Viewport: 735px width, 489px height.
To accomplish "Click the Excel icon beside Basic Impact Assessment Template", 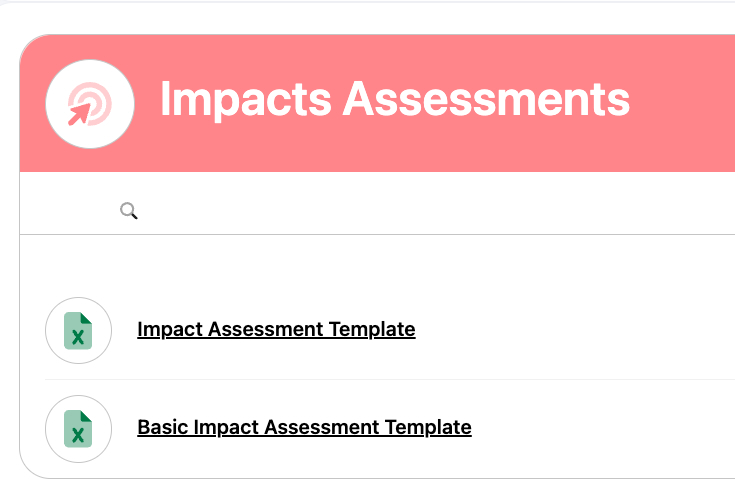I will tap(78, 428).
